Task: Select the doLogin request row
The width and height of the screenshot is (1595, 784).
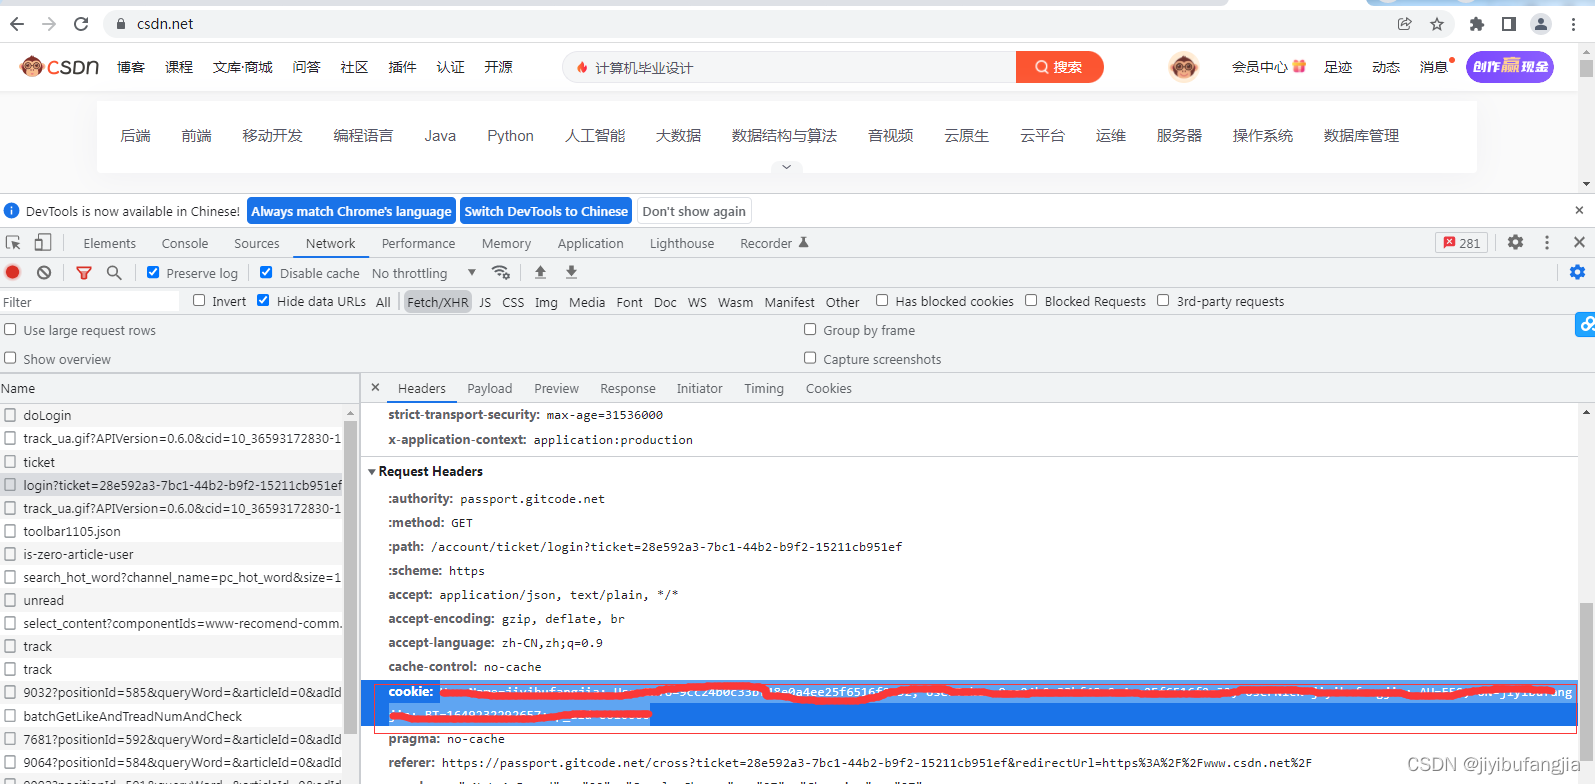Action: point(172,415)
